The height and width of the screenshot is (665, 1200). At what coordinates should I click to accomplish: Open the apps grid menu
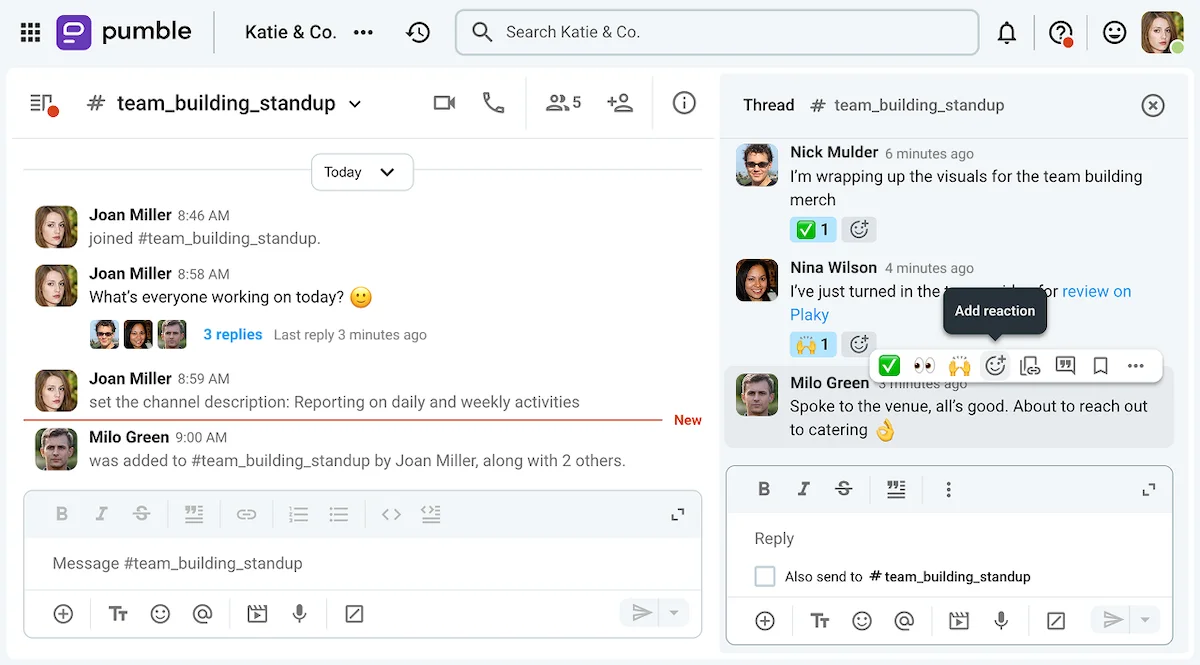pyautogui.click(x=31, y=32)
